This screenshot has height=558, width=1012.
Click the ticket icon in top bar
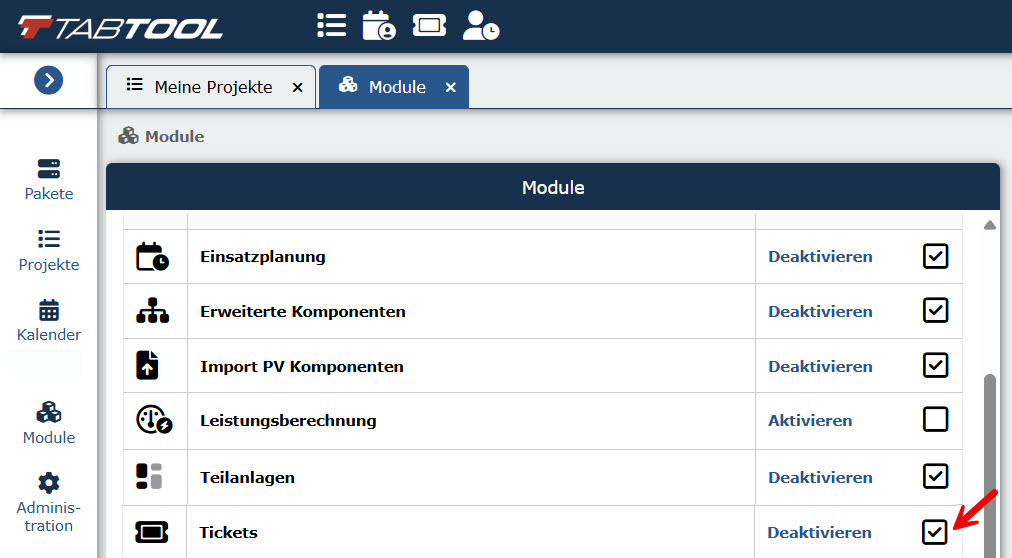pos(429,26)
